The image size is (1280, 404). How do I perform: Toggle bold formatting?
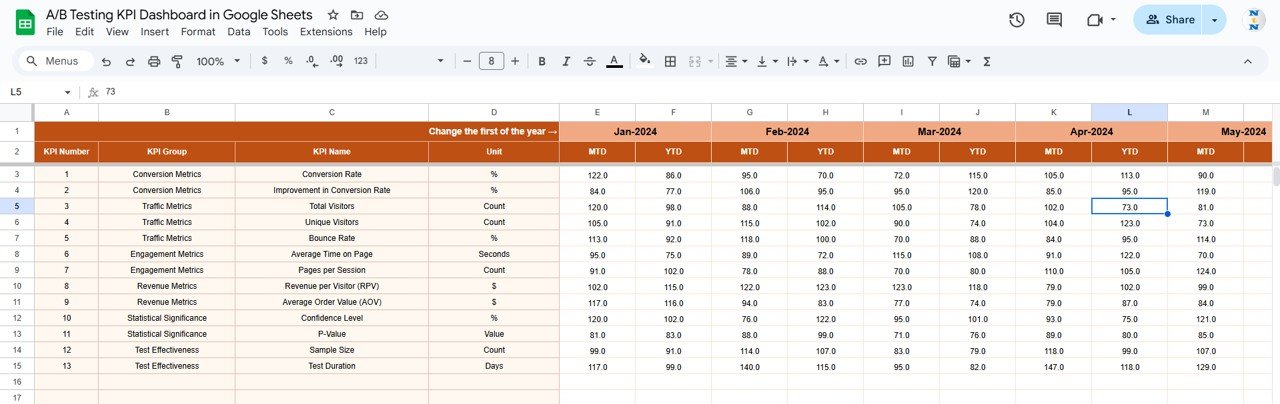pyautogui.click(x=542, y=61)
